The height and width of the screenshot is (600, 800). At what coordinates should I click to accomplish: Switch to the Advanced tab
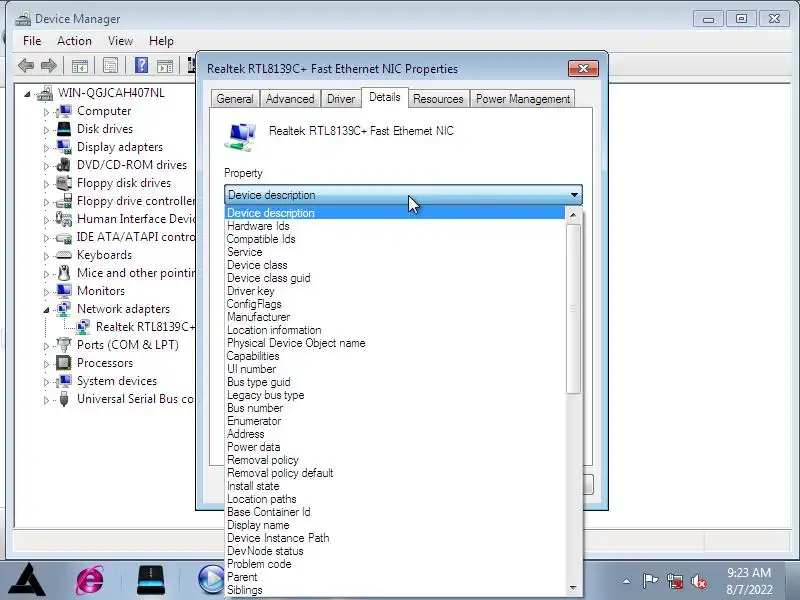(x=290, y=98)
